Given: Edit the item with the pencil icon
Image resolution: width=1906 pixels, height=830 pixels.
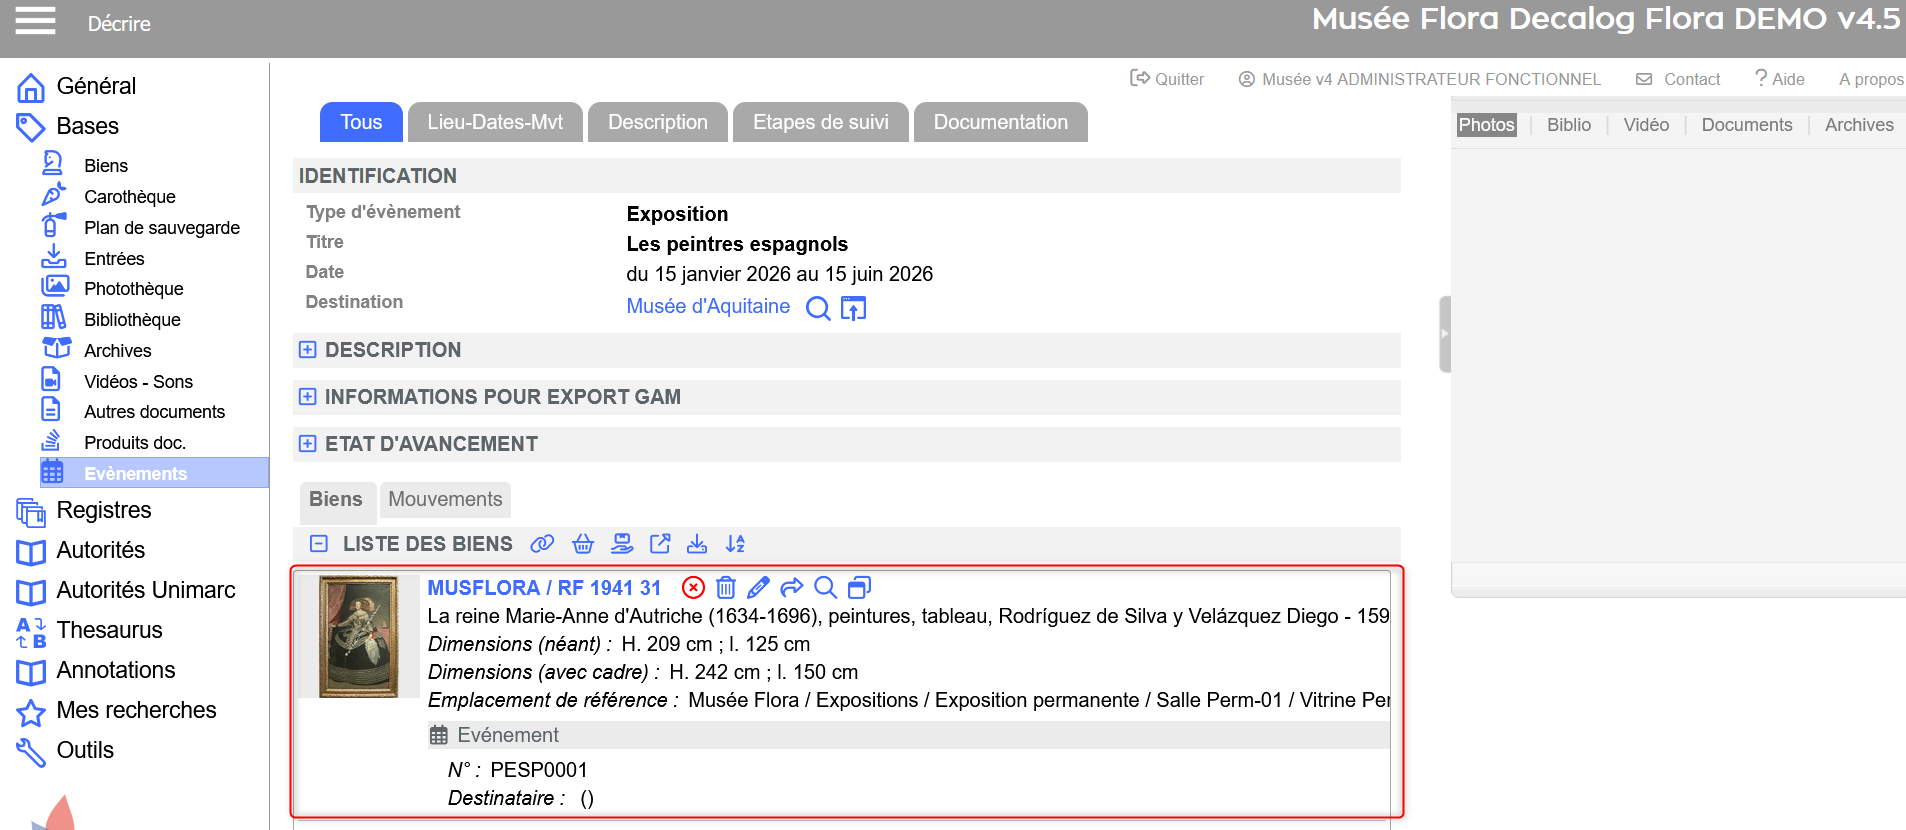Looking at the screenshot, I should tap(759, 588).
